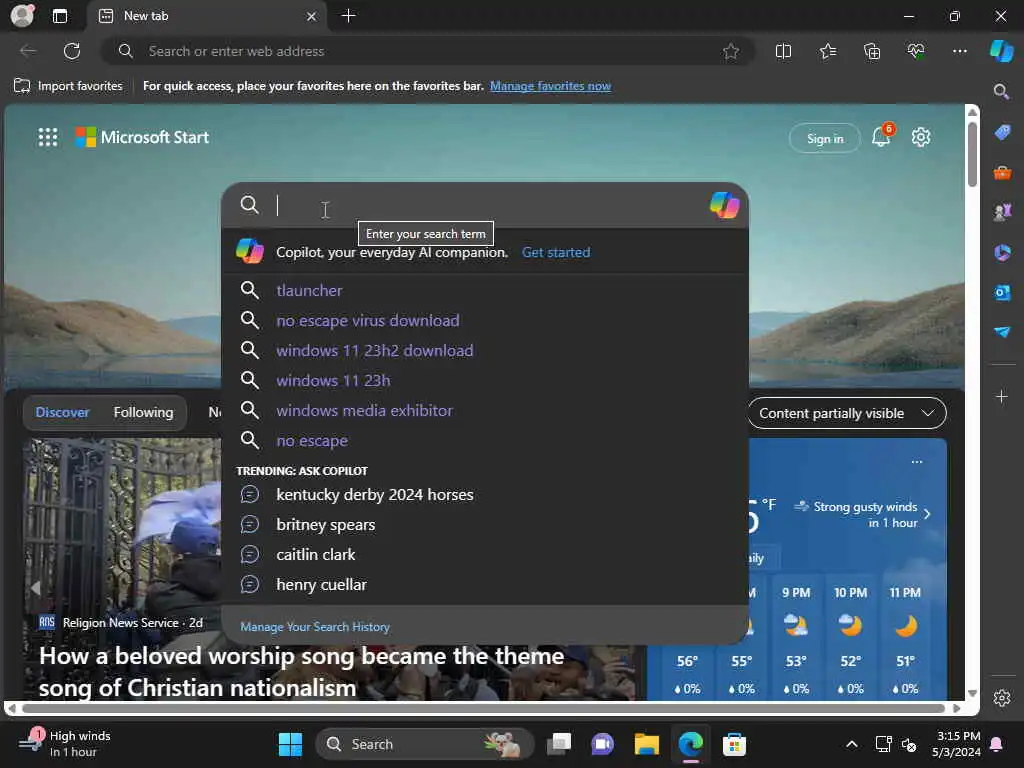
Task: Click the page vertical scrollbar thumb
Action: point(972,154)
